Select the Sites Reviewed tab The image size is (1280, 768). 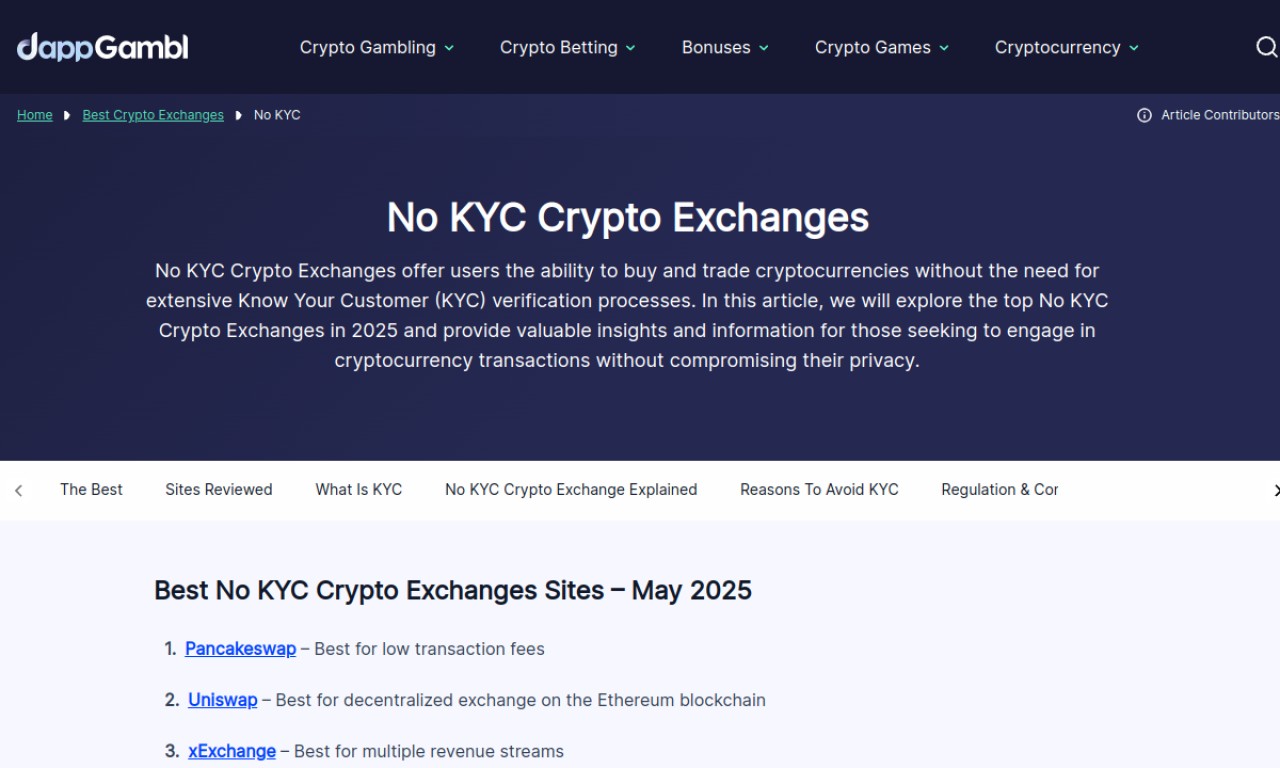(x=219, y=489)
